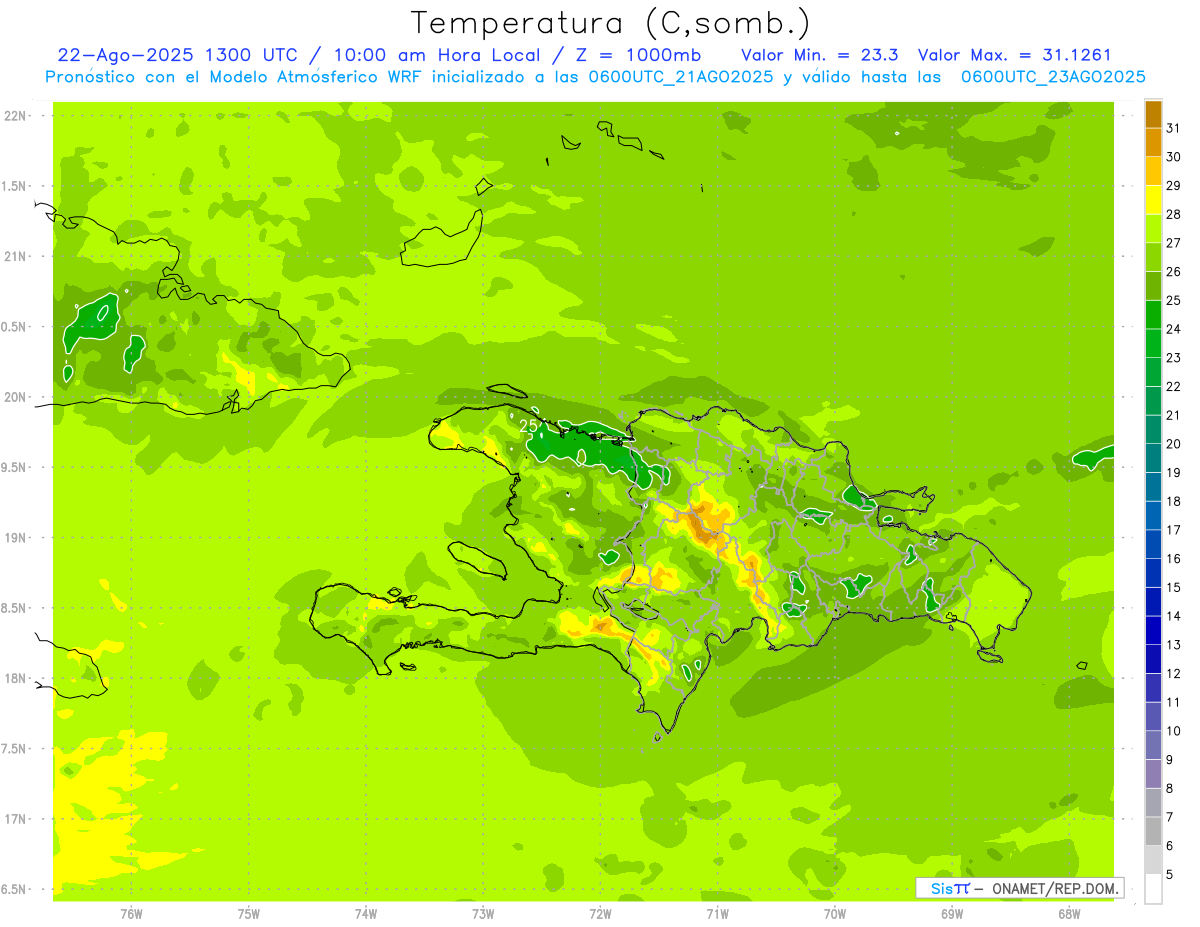Click the '72W' longitude axis label
Viewport: 1200px width, 927px height.
pyautogui.click(x=600, y=913)
